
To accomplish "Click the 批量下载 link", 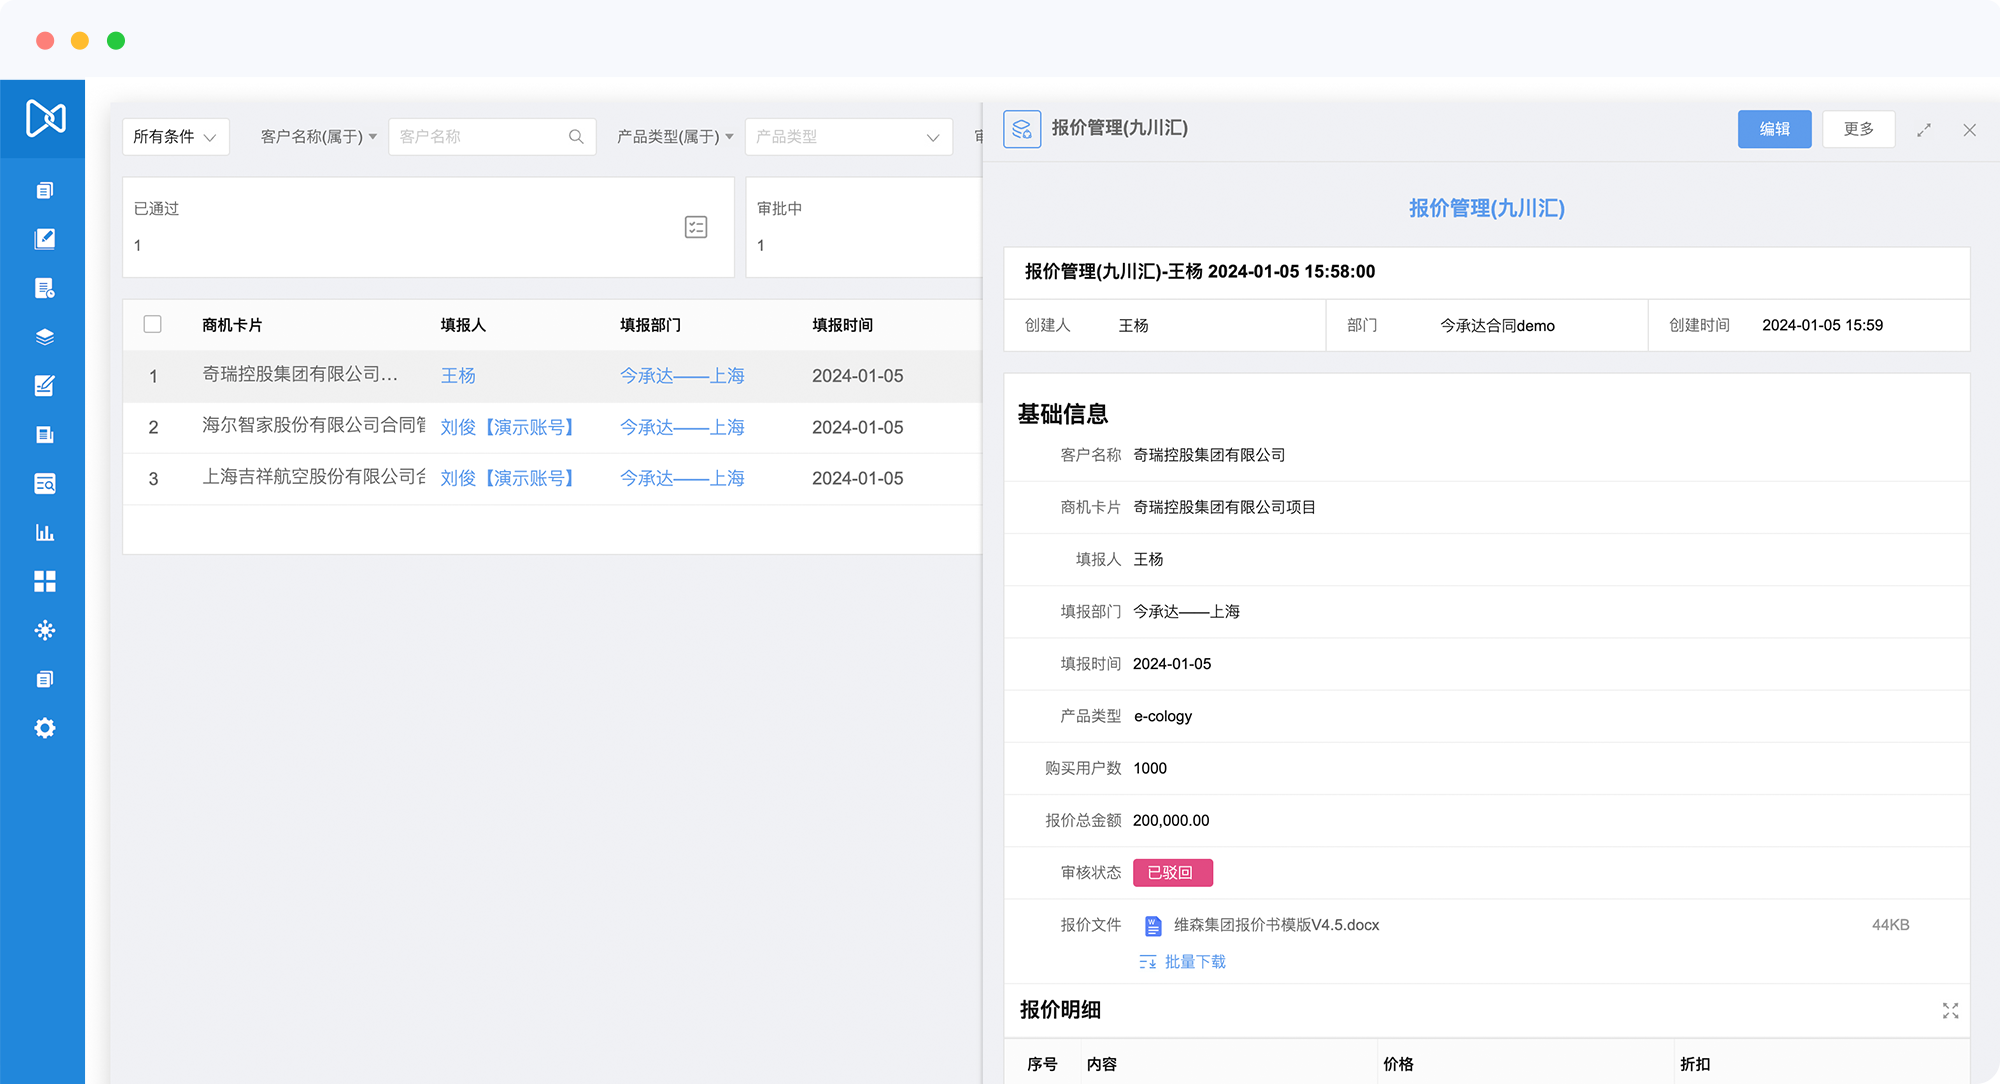I will [x=1194, y=961].
